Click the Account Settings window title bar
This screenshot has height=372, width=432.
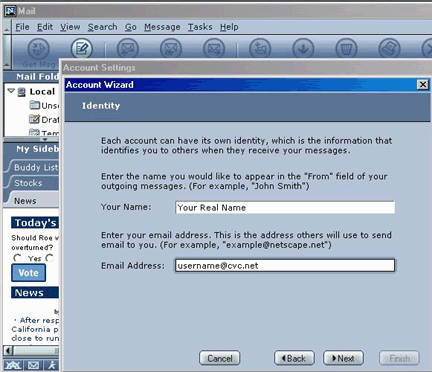click(246, 68)
